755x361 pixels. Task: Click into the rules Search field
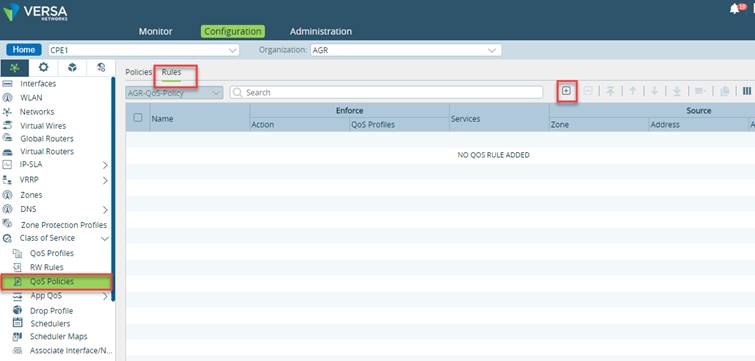tap(386, 92)
